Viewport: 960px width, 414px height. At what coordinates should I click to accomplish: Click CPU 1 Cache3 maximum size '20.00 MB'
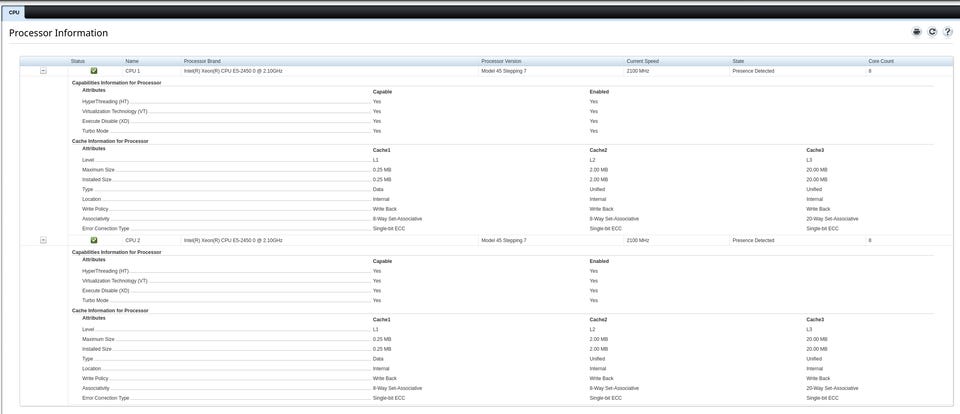coord(817,170)
